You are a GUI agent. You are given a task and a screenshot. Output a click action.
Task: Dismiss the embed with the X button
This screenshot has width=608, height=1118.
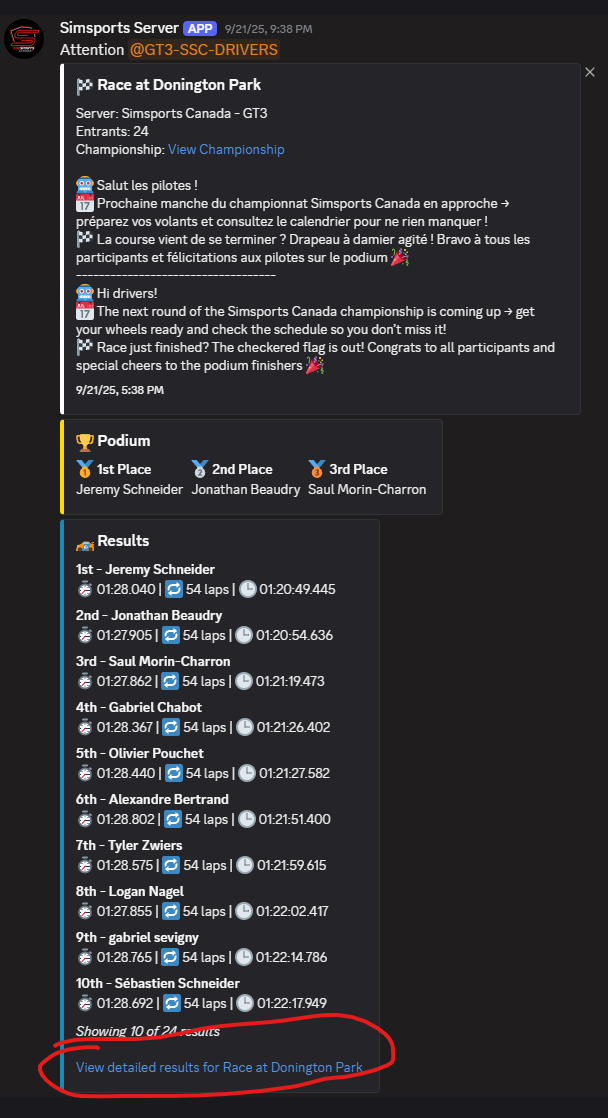click(589, 72)
